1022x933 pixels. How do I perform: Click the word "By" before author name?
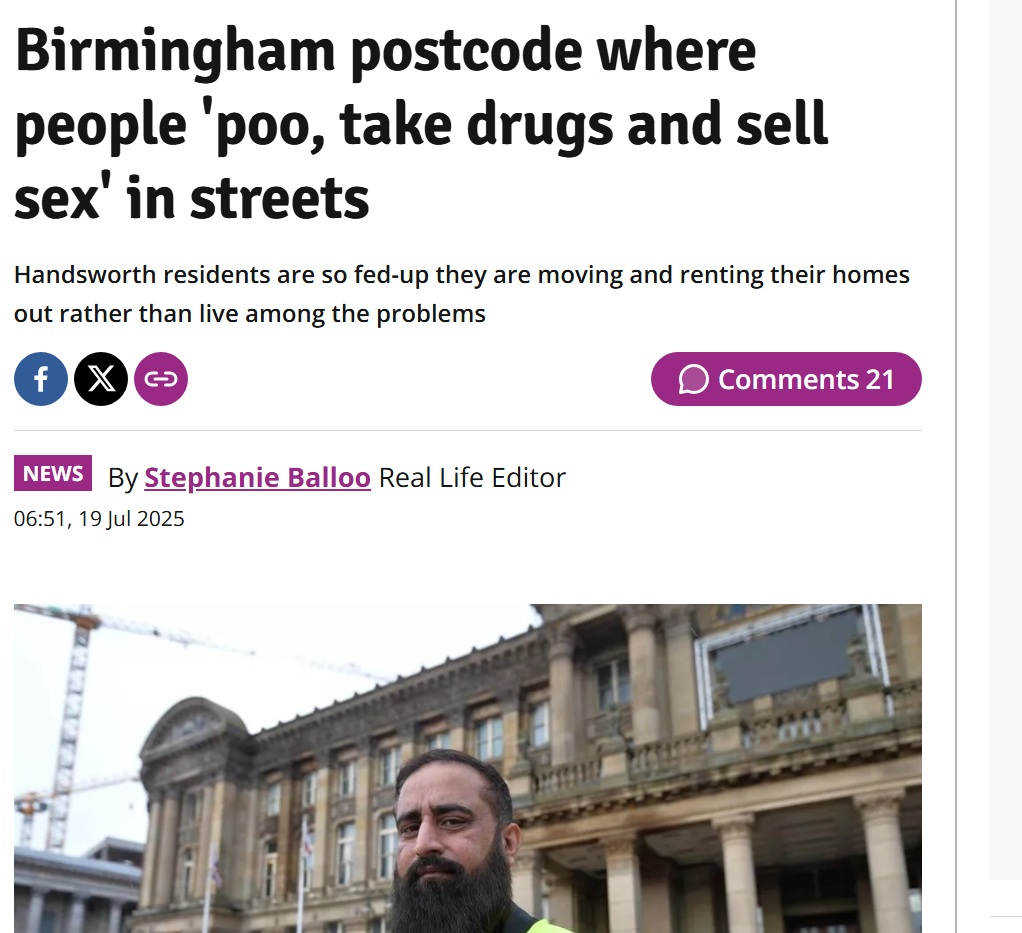point(123,479)
